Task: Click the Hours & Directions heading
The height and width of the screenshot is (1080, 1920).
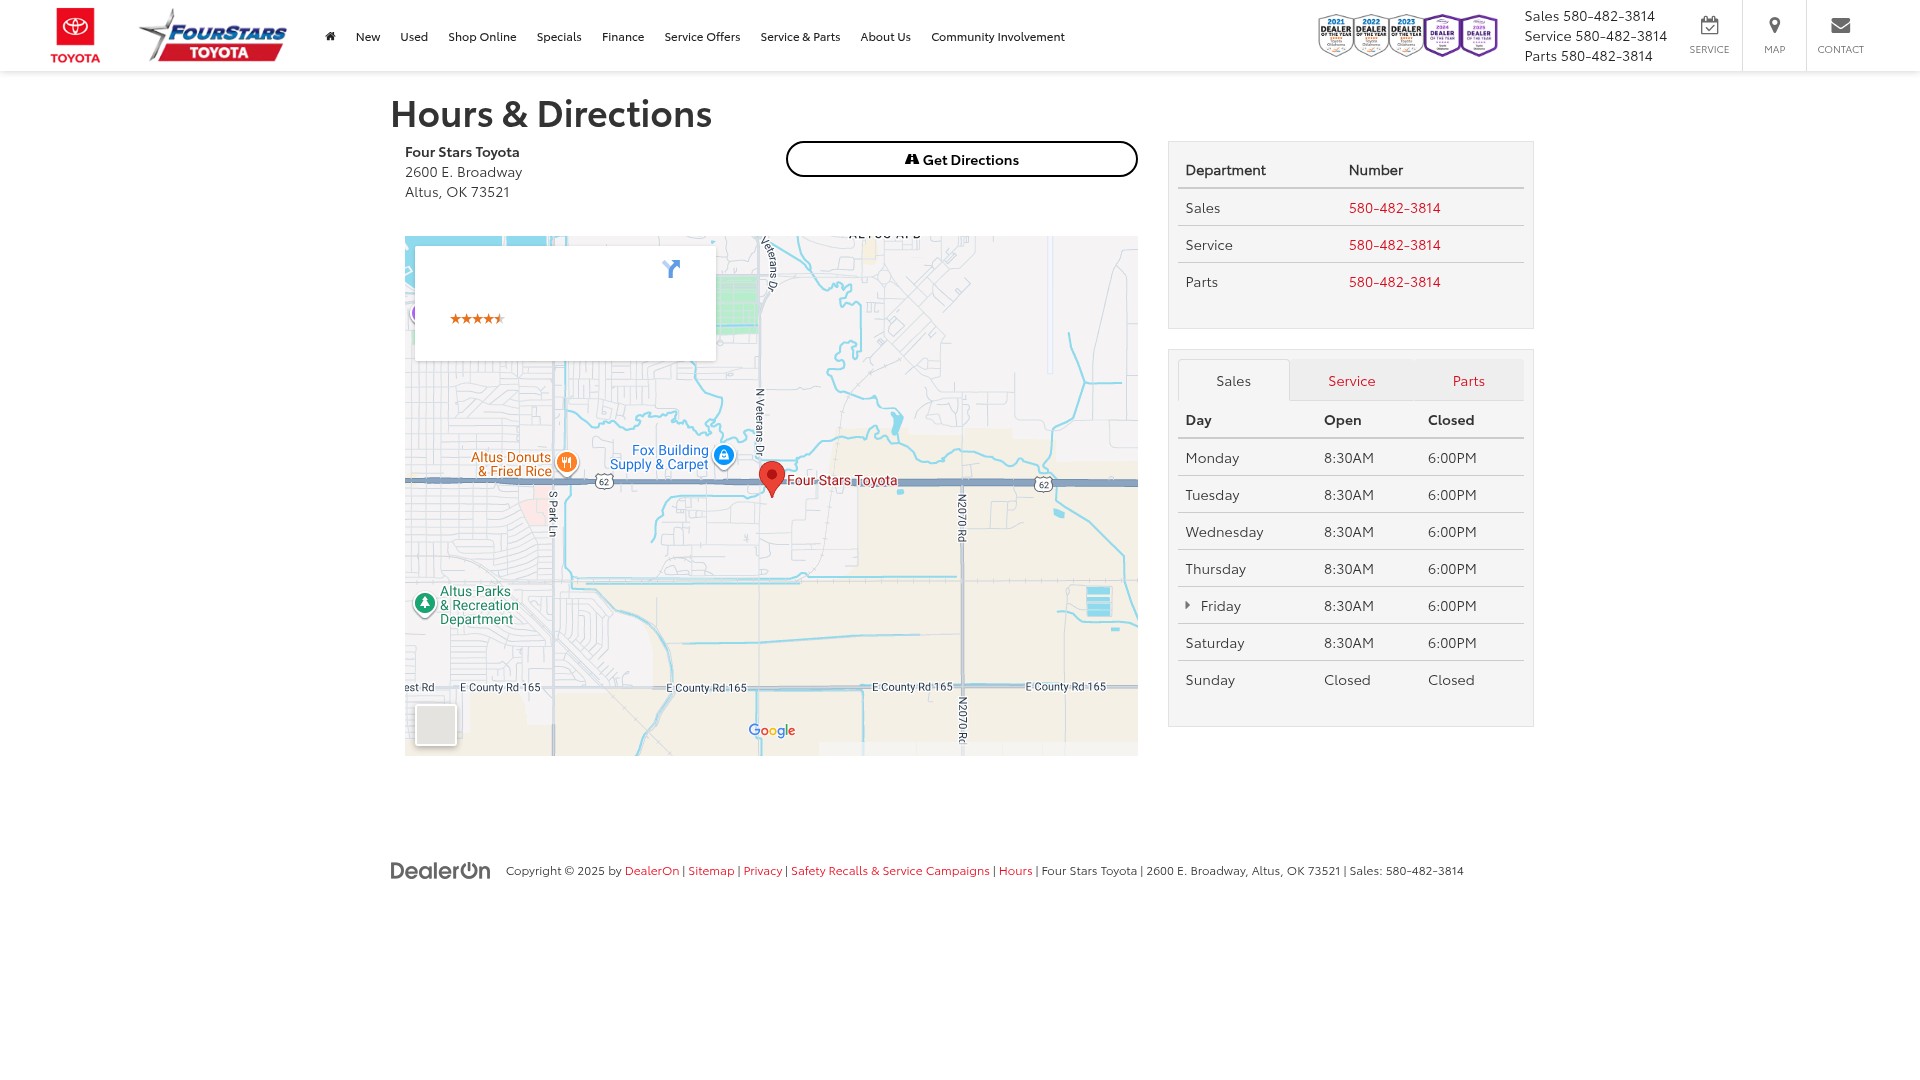Action: pos(551,113)
